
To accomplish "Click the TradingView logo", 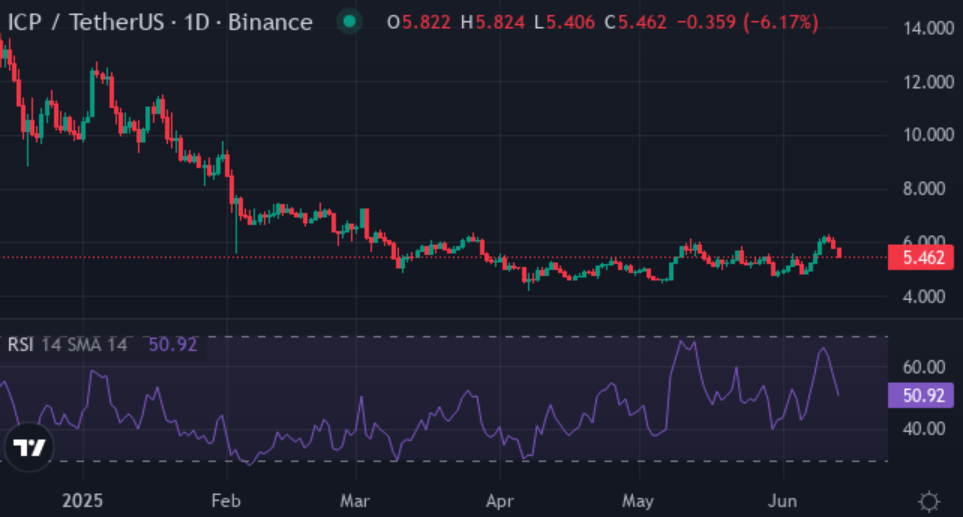I will click(x=30, y=448).
